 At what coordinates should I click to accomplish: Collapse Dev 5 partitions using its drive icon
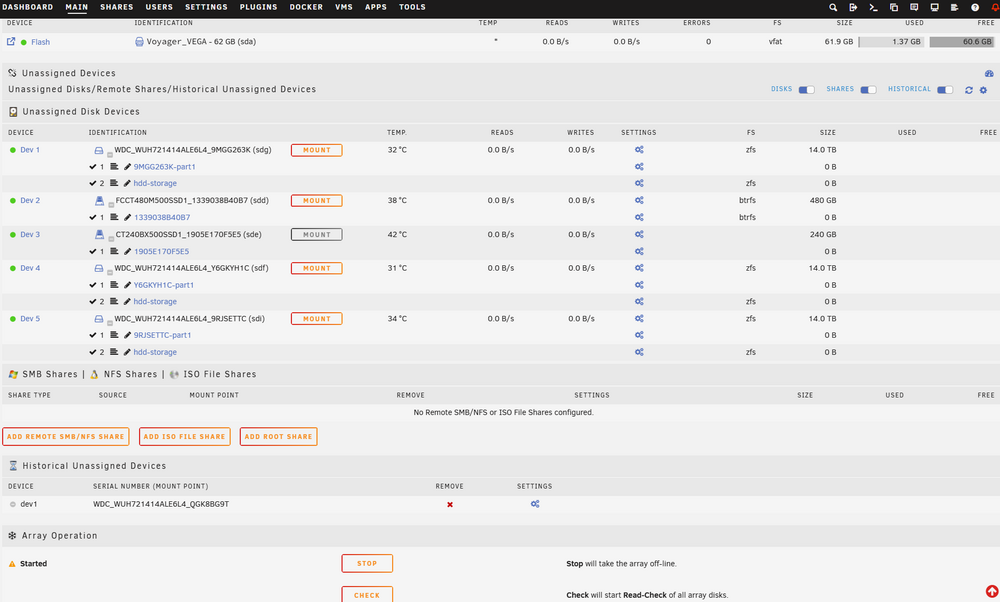99,319
